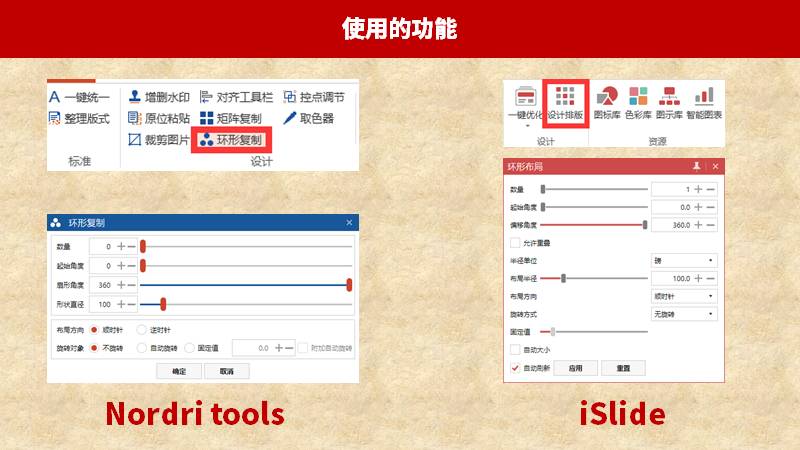This screenshot has height=450, width=800.
Task: Click the 应用 apply button
Action: [x=575, y=368]
